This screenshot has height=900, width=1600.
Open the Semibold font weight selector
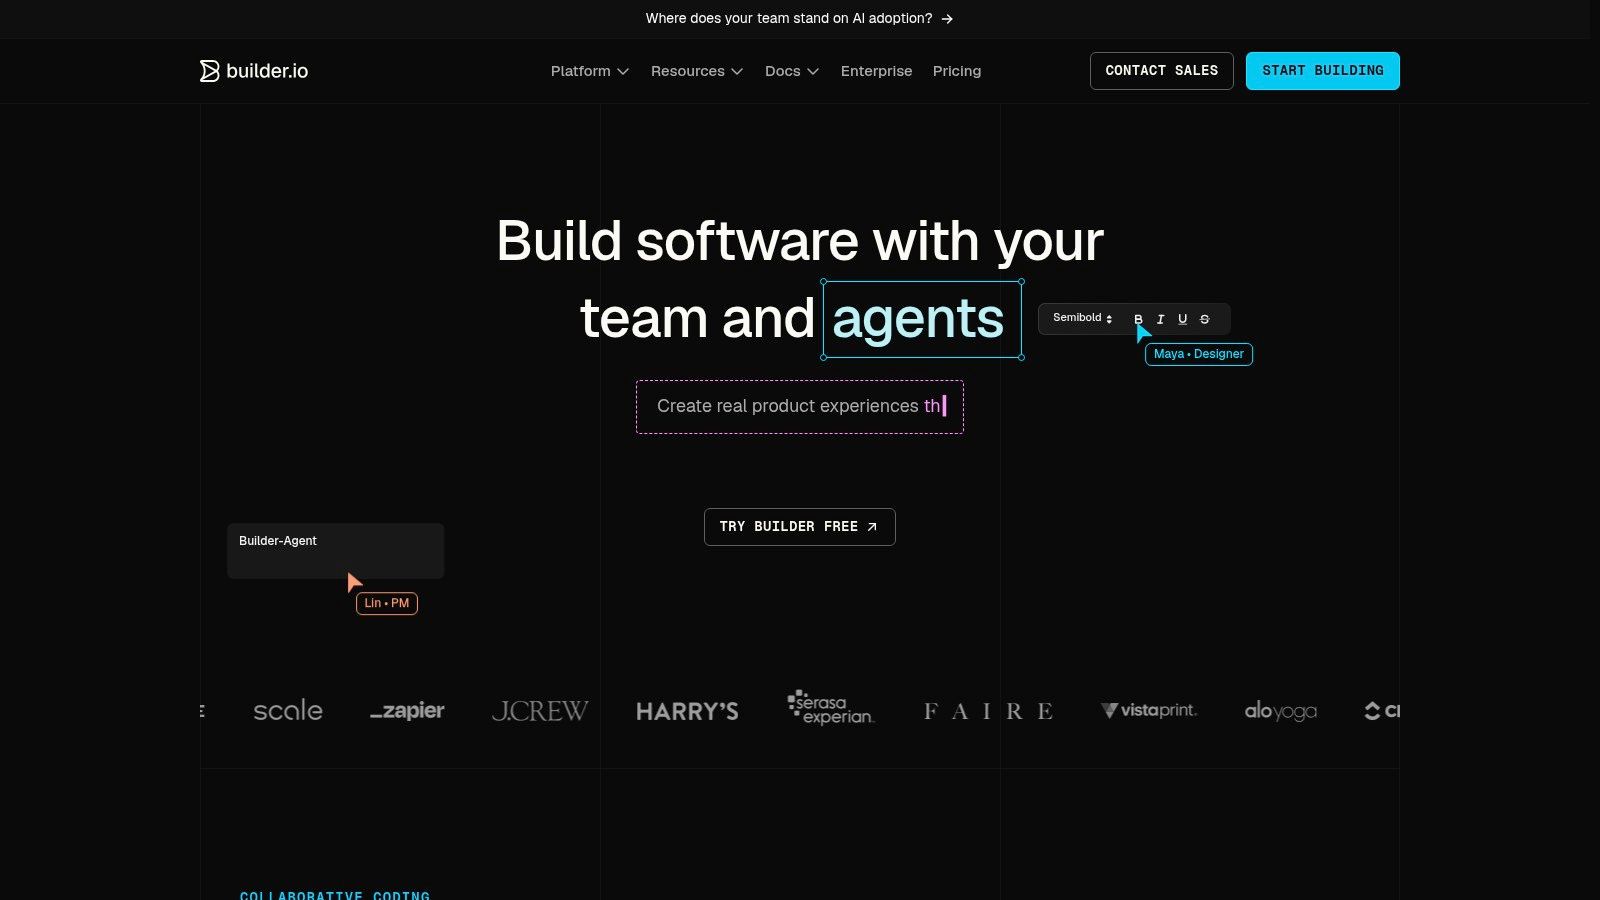(x=1083, y=318)
